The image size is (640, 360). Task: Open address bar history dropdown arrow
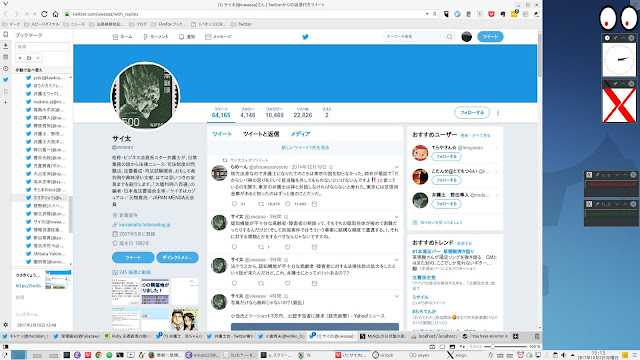[x=427, y=14]
